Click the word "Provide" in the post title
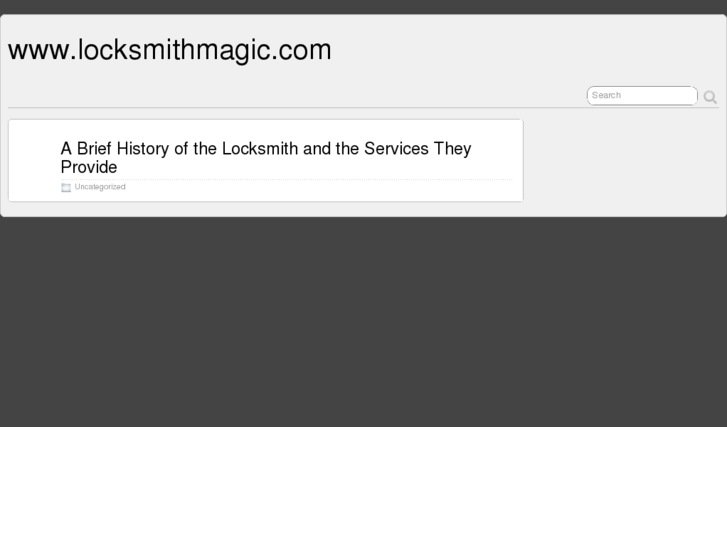The image size is (727, 545). click(x=89, y=167)
